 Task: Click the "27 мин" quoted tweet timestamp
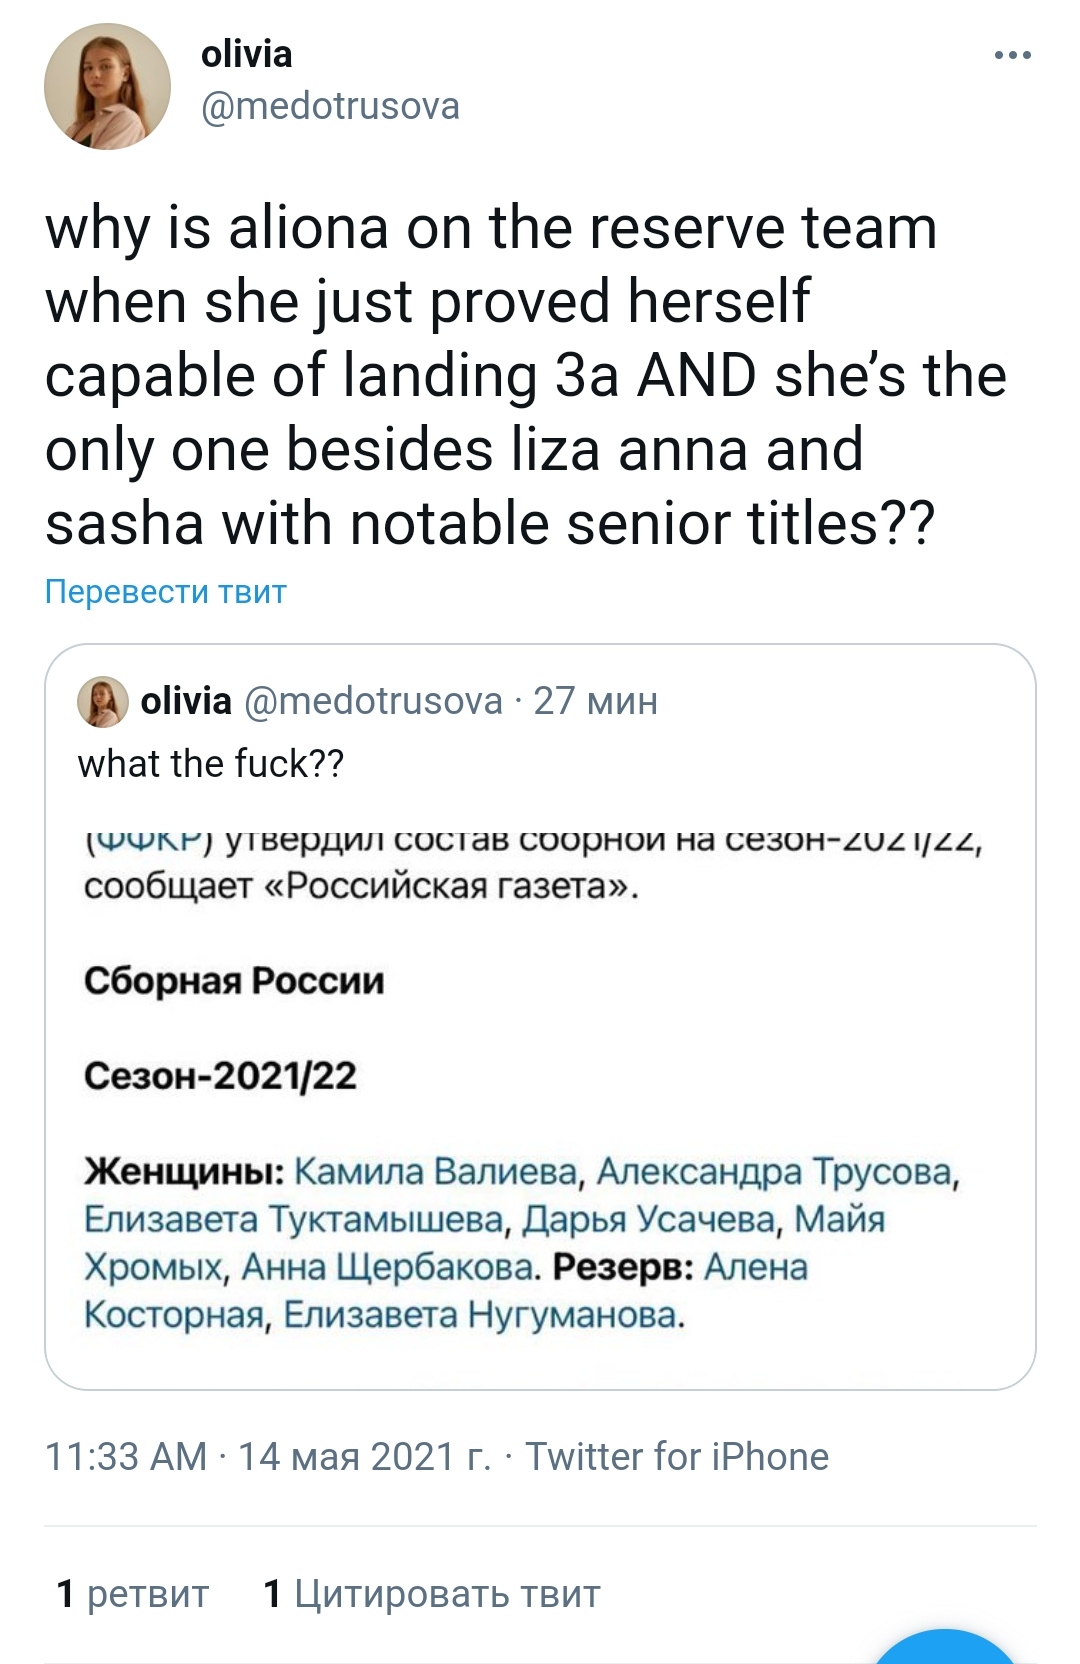(x=596, y=701)
